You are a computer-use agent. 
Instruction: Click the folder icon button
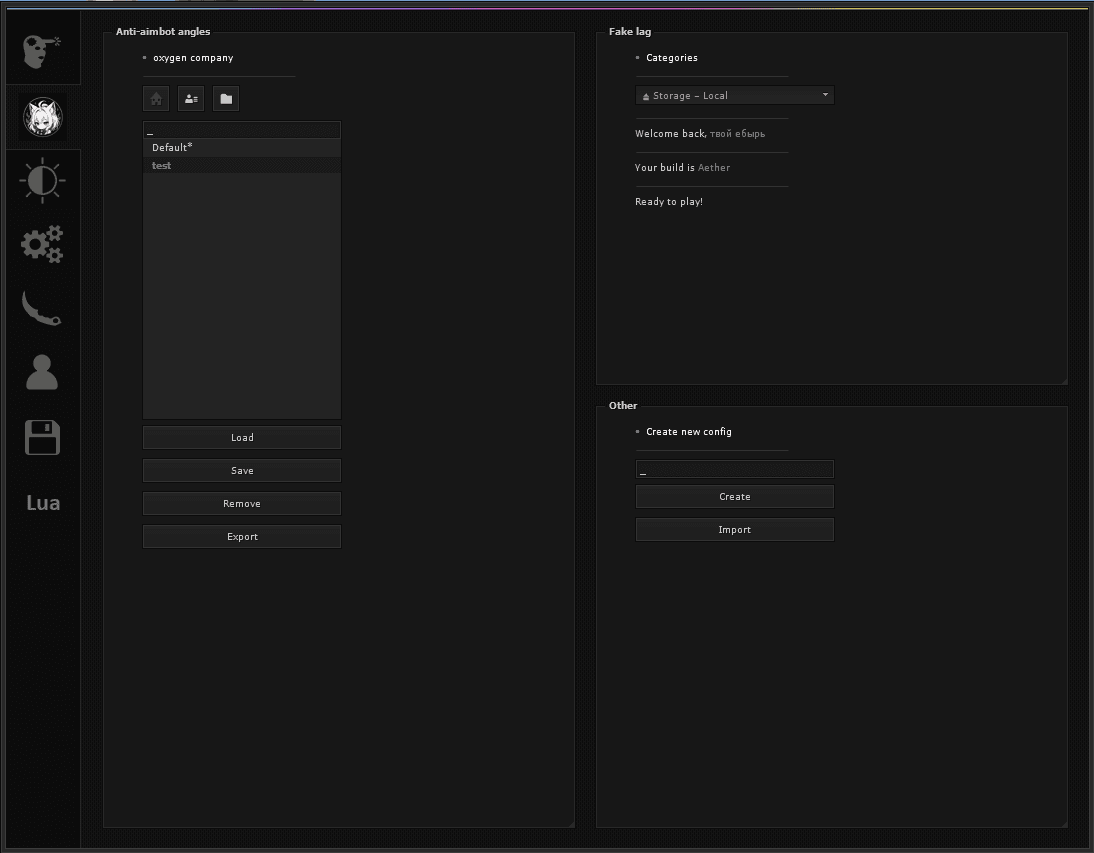226,98
